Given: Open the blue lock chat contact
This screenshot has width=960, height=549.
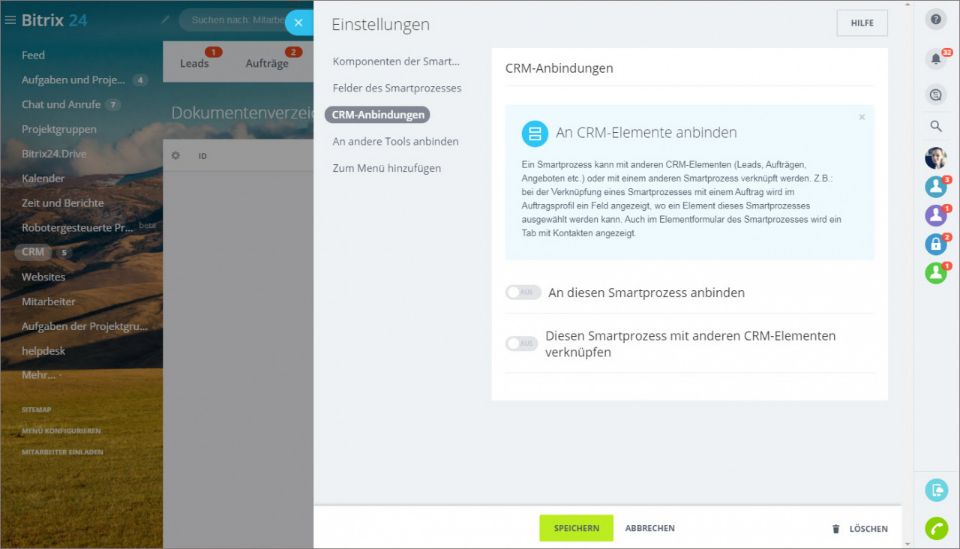Looking at the screenshot, I should point(935,244).
